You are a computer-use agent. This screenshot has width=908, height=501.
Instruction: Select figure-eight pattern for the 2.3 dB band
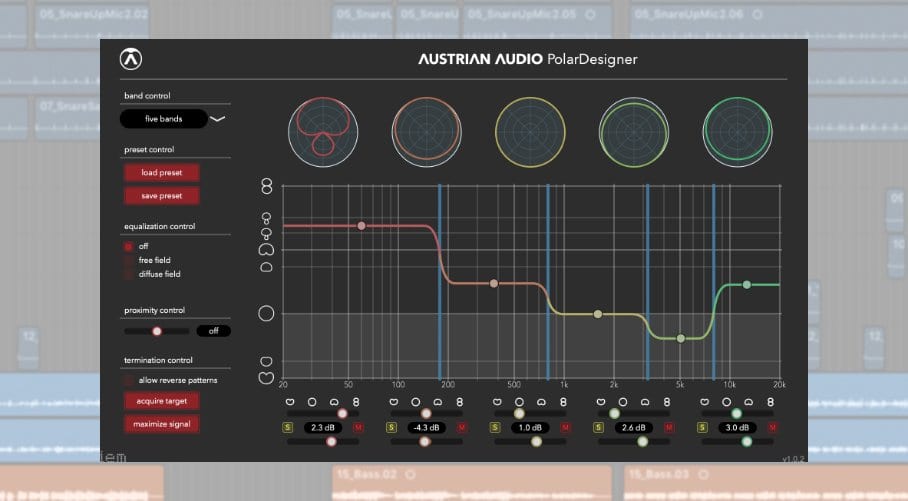356,401
